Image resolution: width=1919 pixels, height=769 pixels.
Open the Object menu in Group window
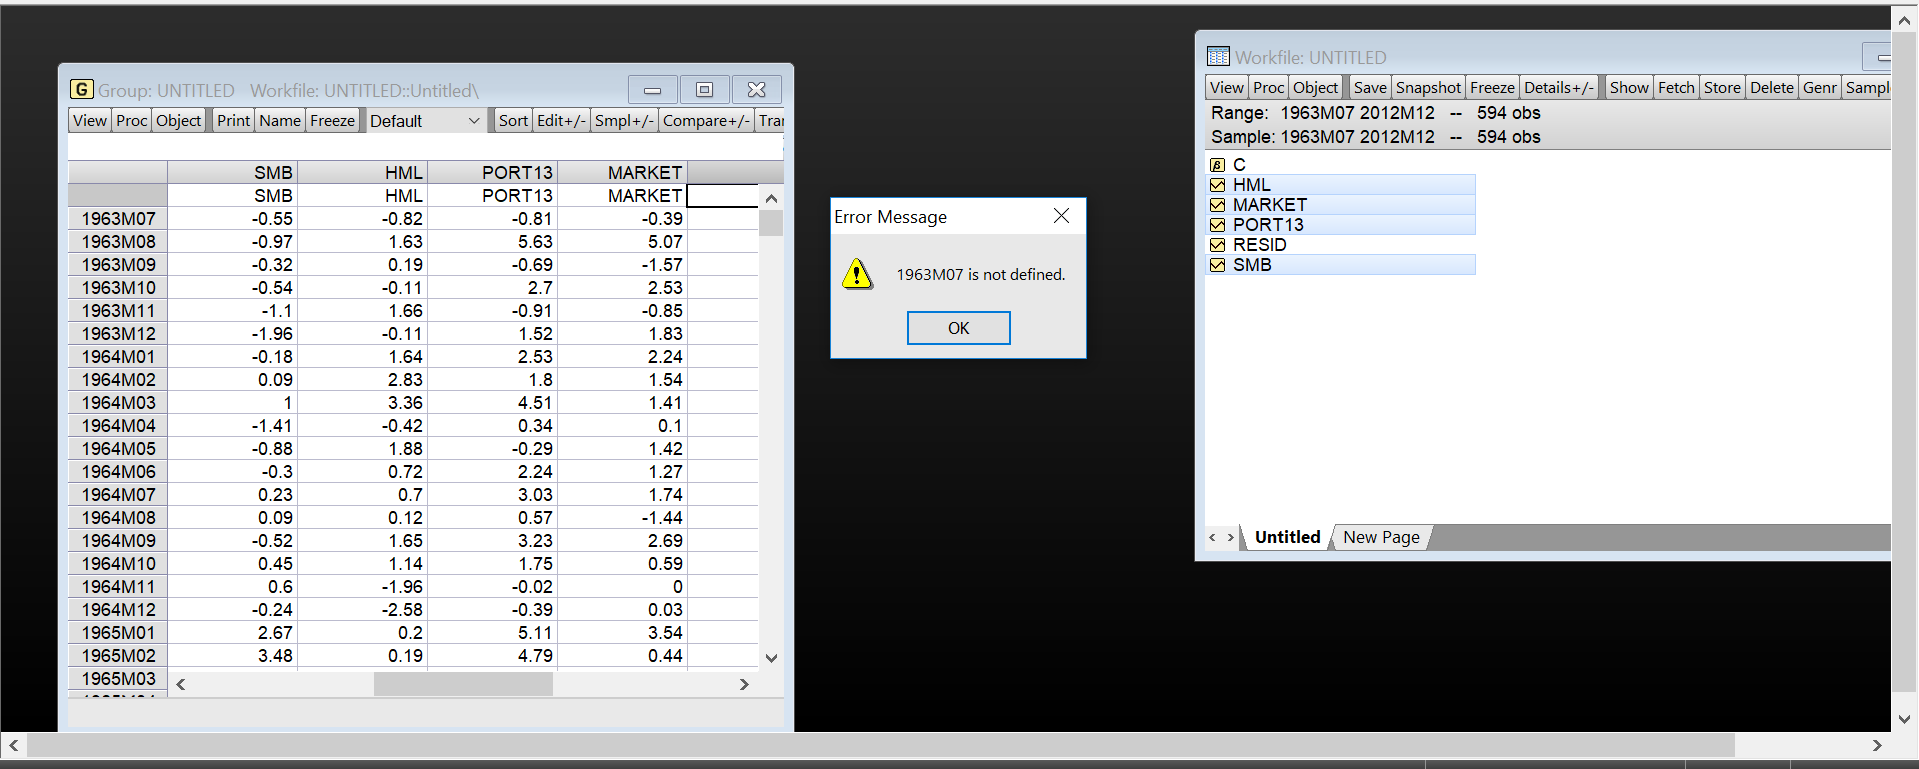click(178, 121)
